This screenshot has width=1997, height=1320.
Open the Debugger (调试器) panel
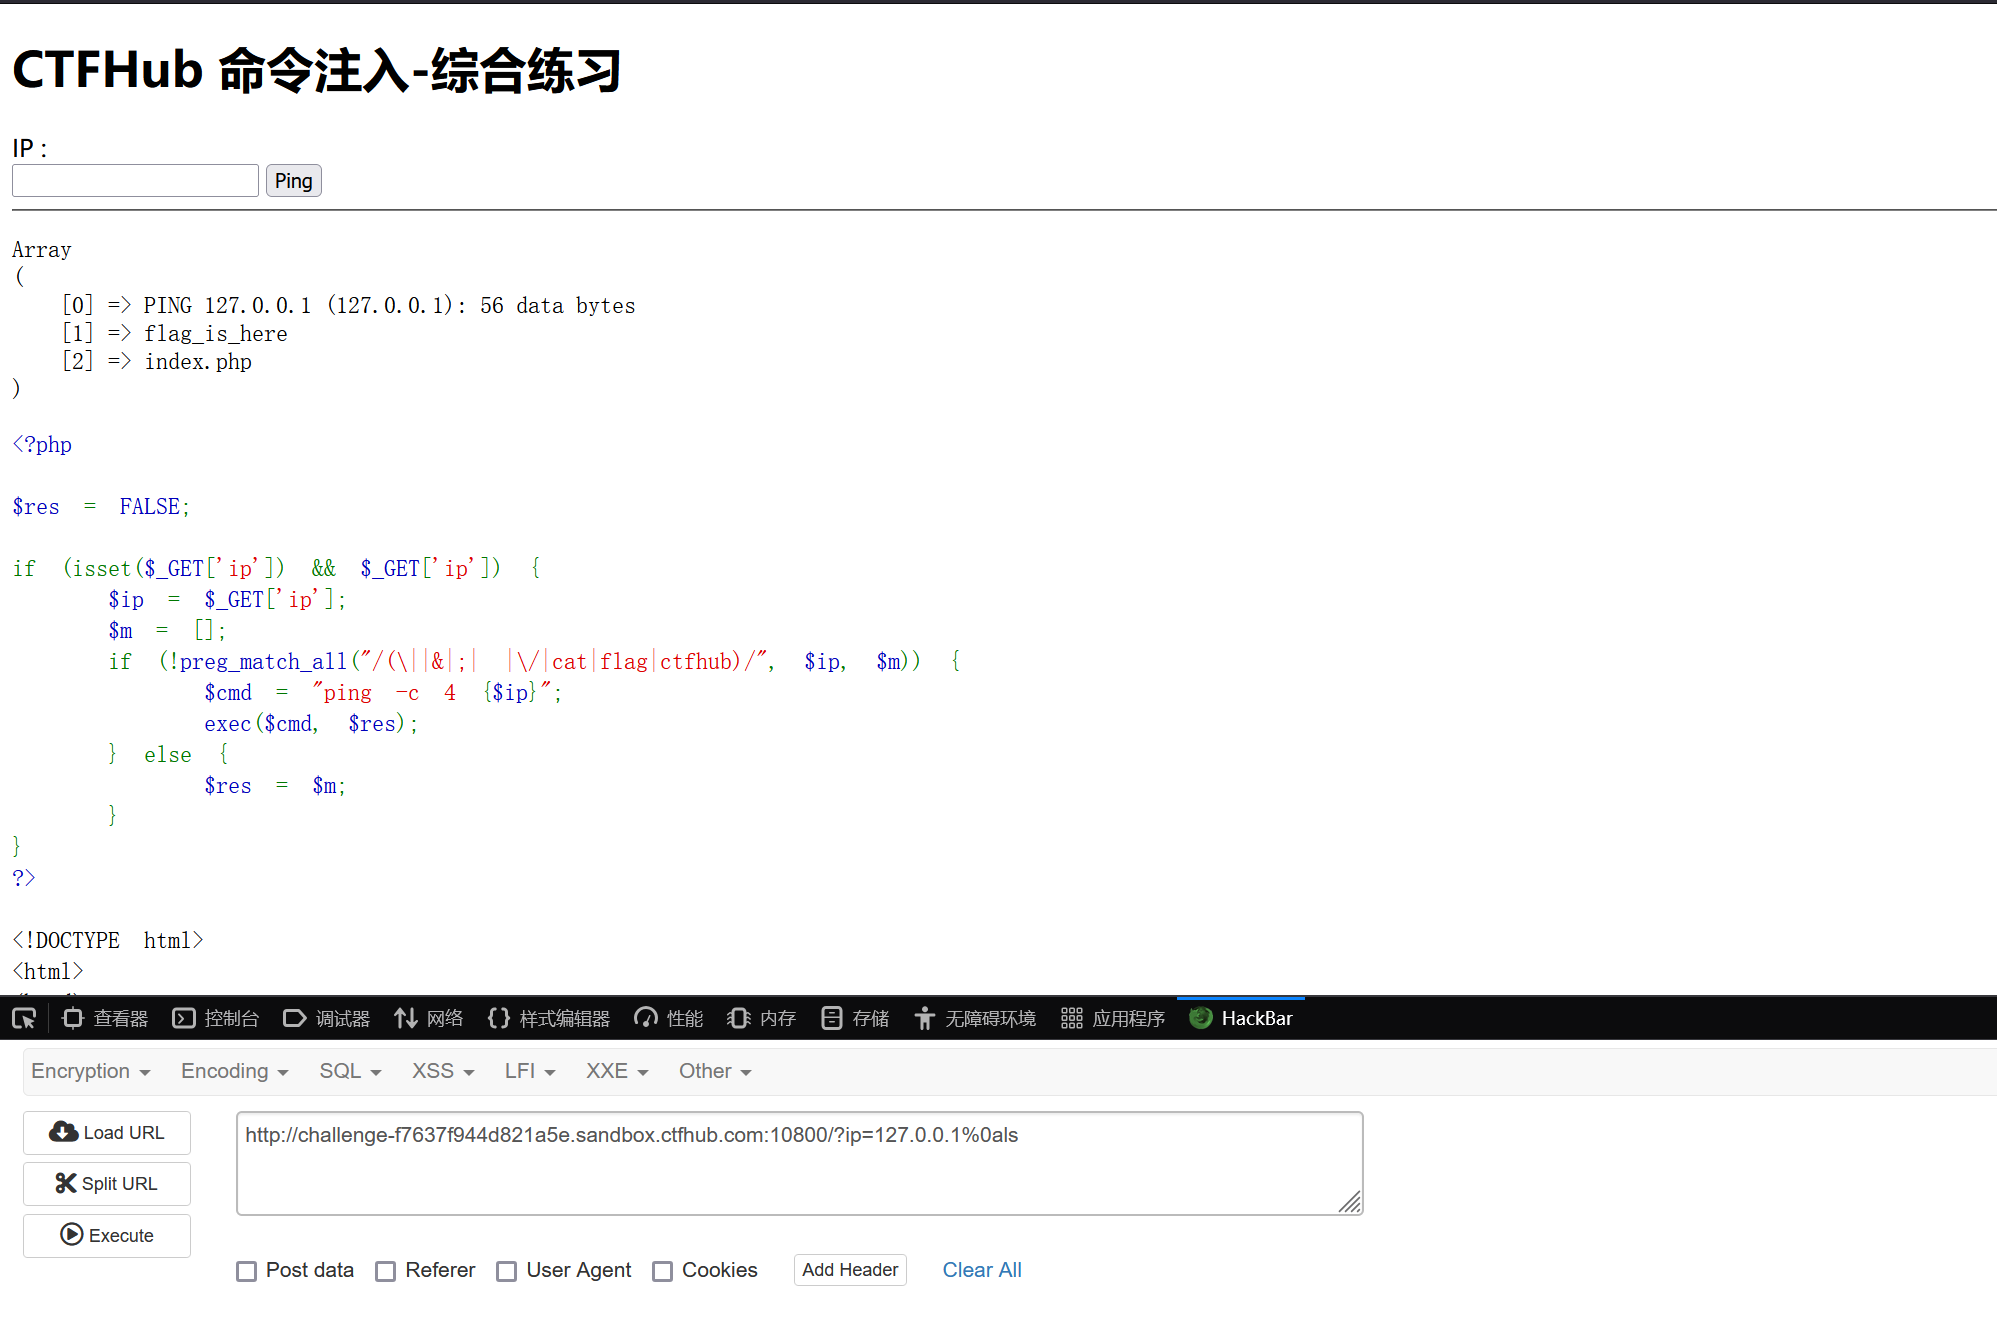point(327,1018)
